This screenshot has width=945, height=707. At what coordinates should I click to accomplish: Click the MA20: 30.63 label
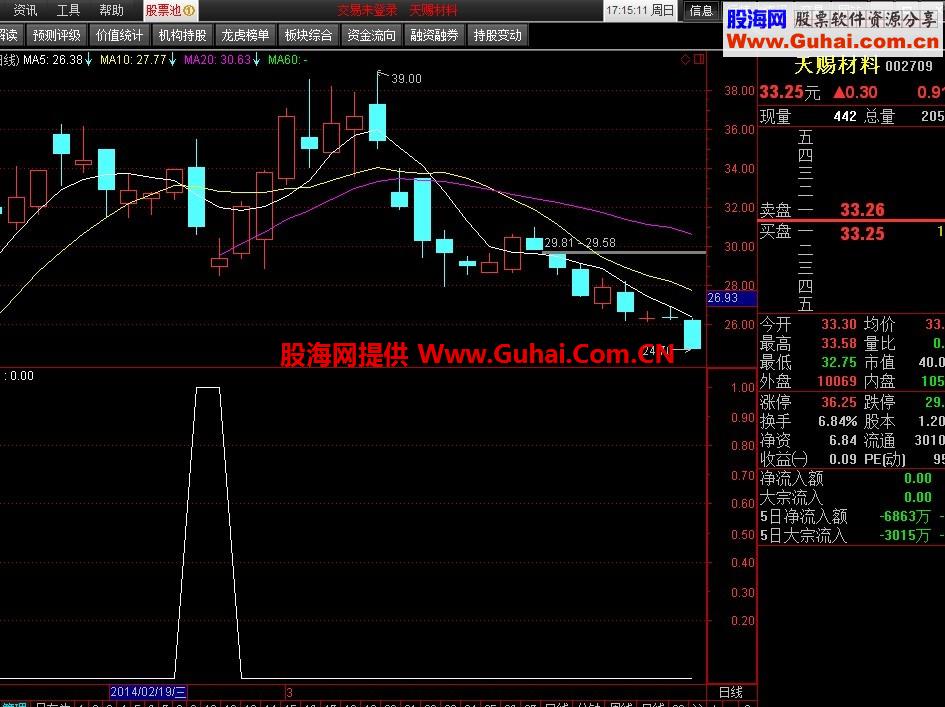point(217,59)
